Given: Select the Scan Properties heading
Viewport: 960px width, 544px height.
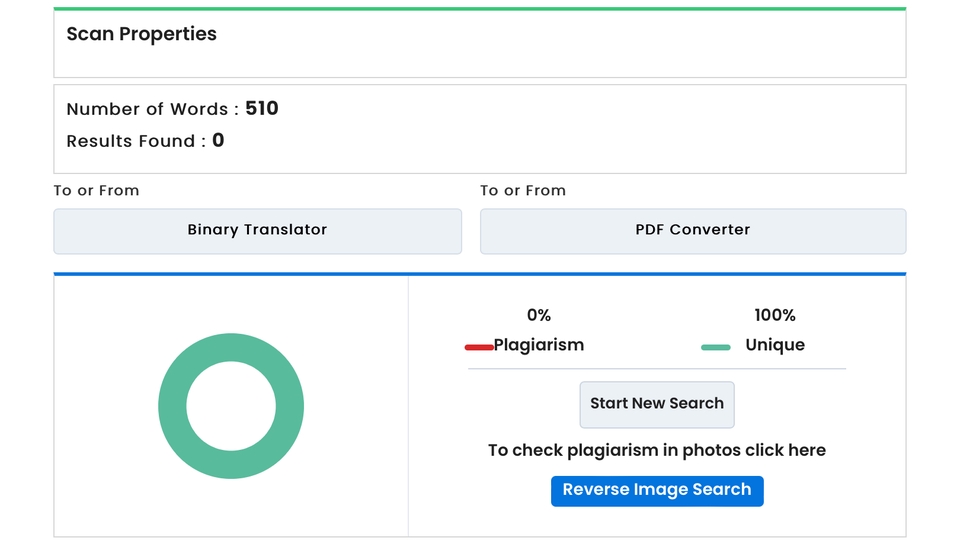Looking at the screenshot, I should (141, 34).
